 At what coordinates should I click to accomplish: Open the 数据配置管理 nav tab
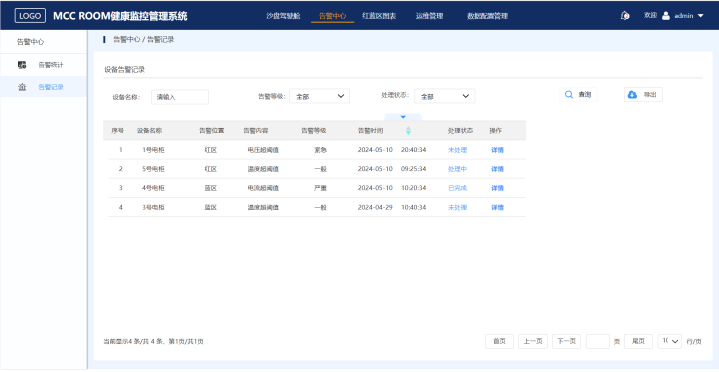click(487, 16)
